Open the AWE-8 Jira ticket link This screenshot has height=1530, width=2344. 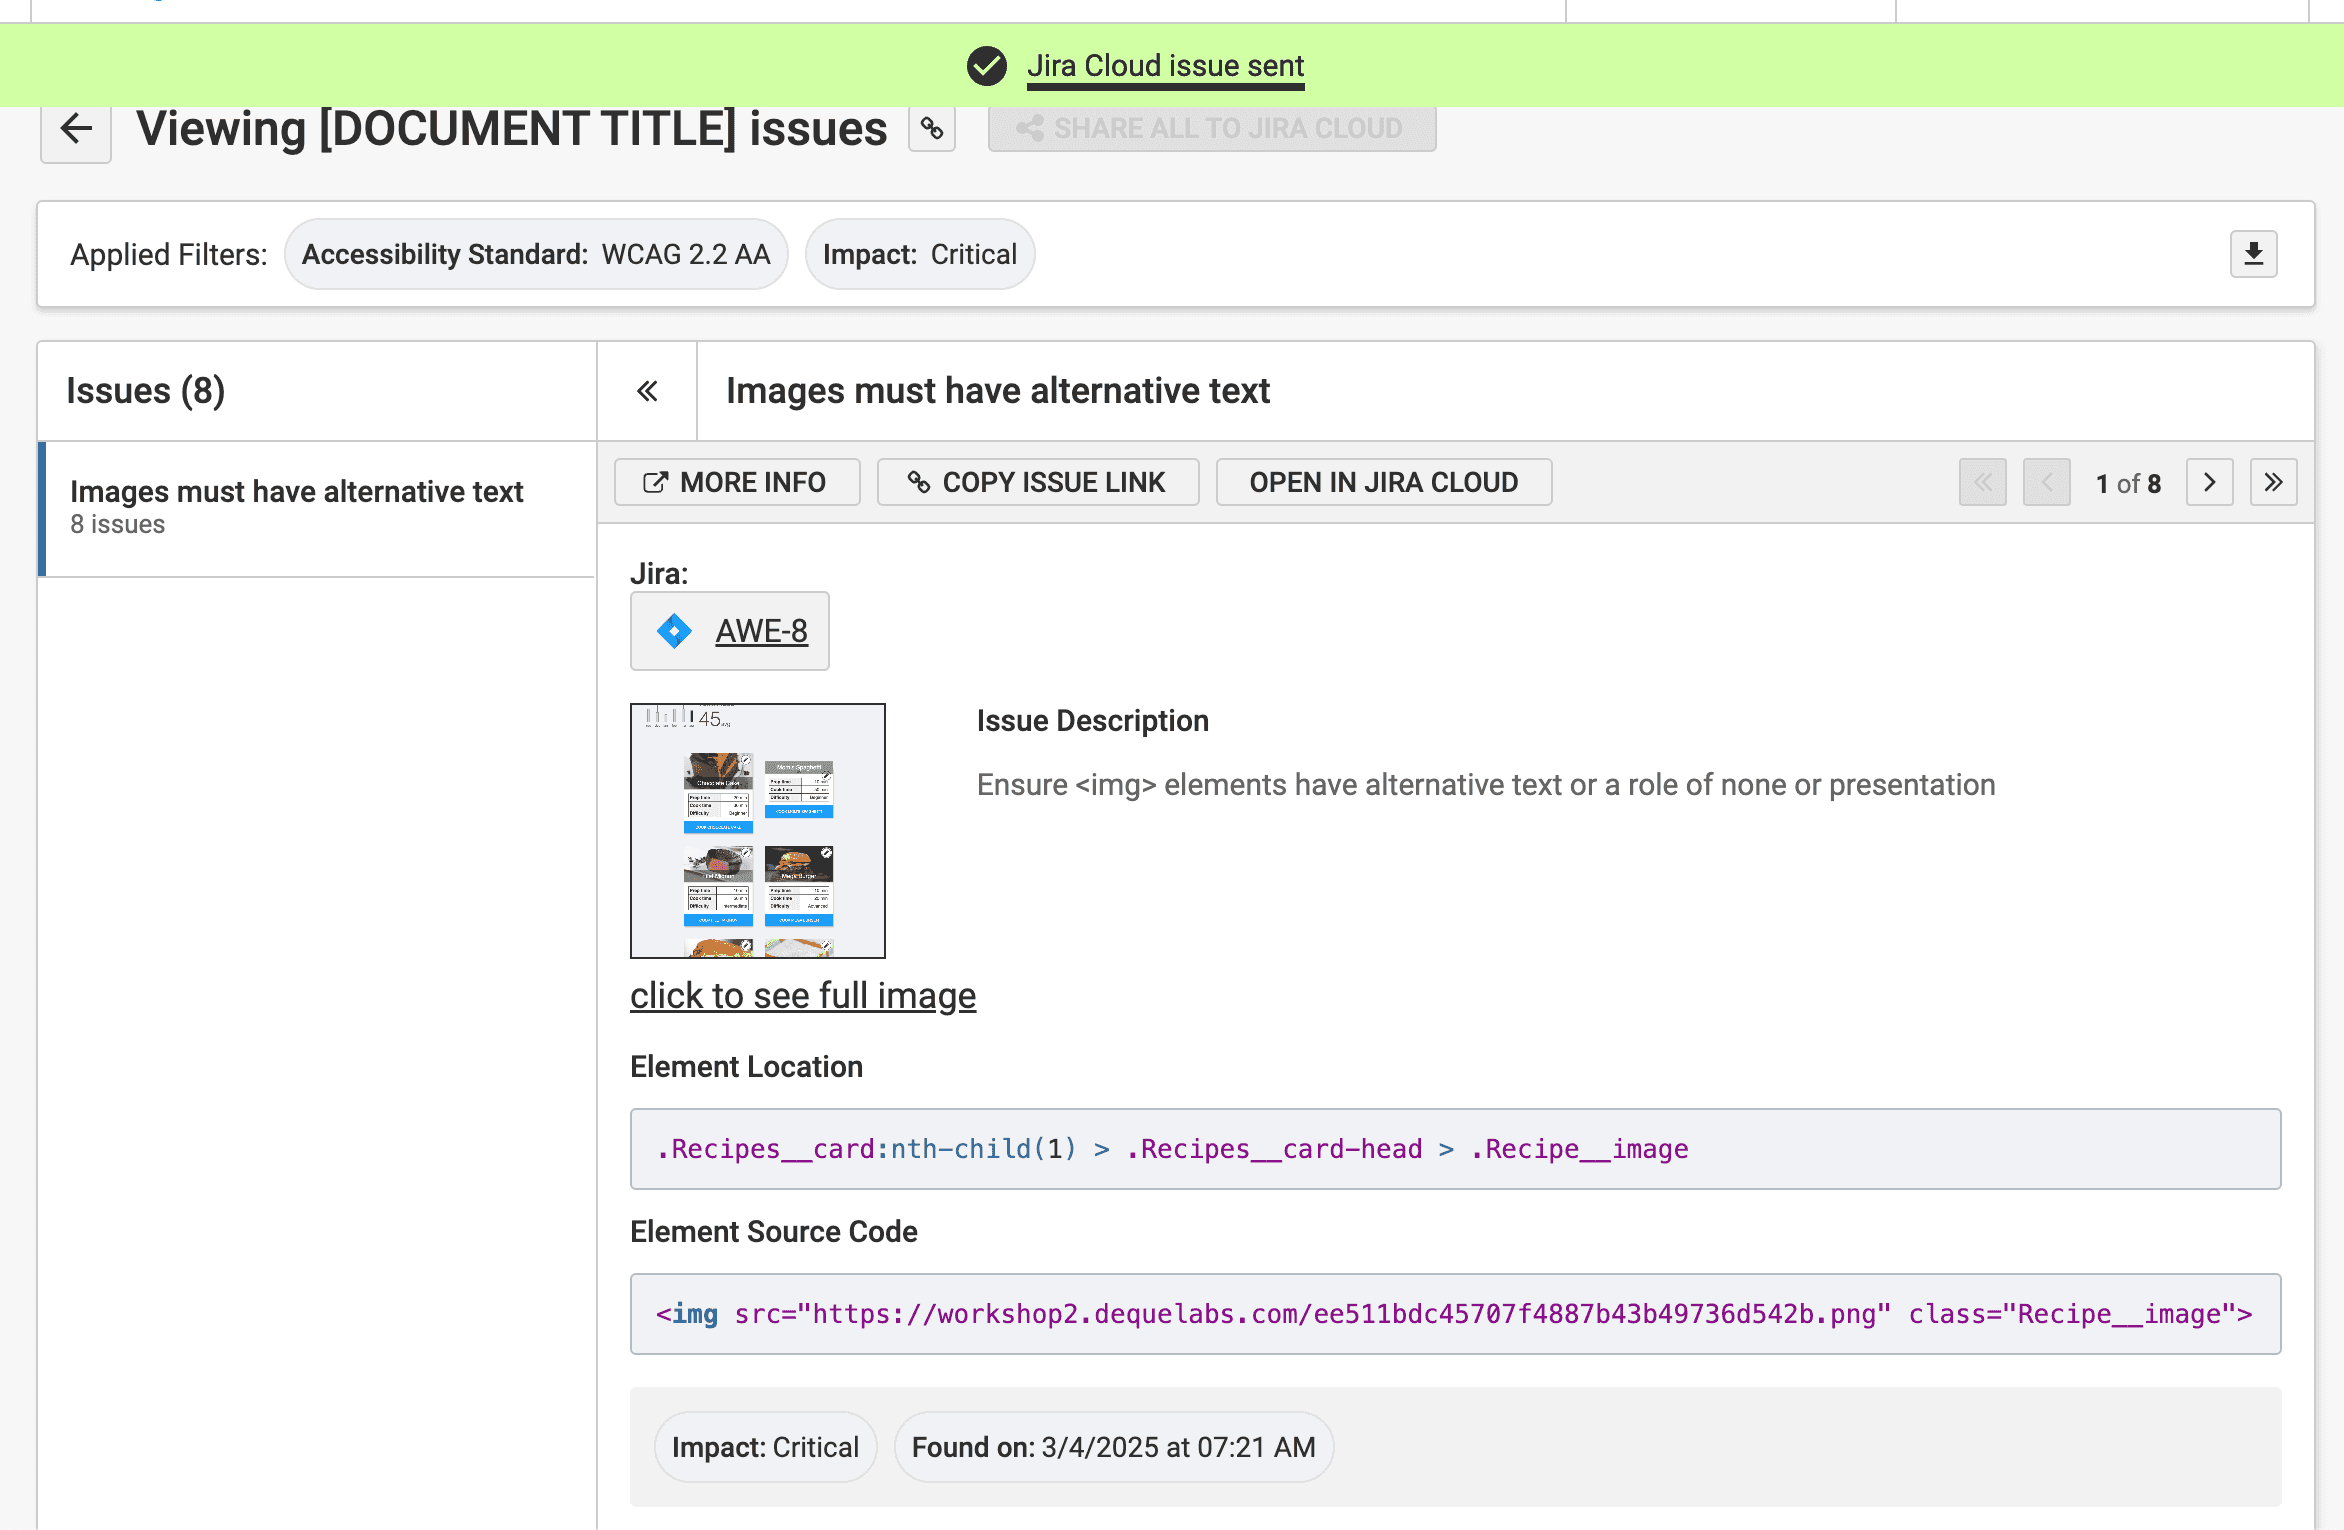[x=761, y=631]
